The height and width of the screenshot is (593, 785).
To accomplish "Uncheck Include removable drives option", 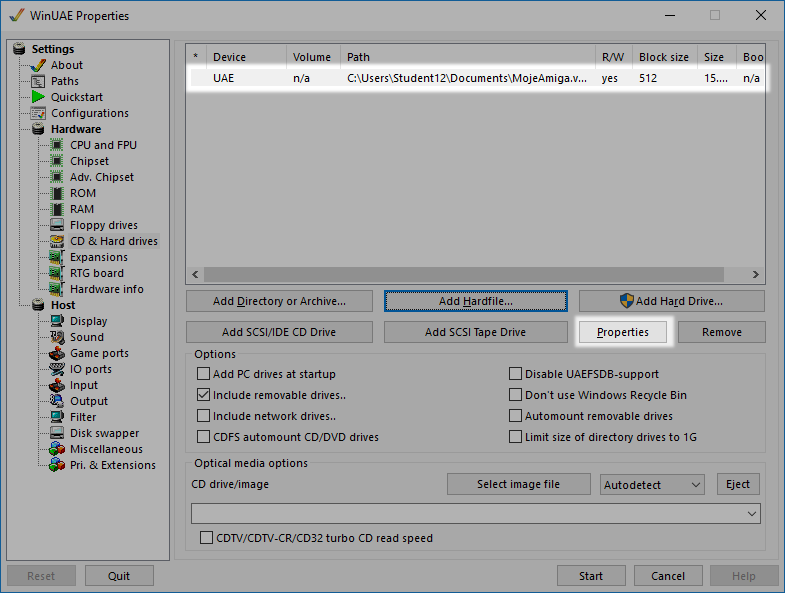I will tap(205, 395).
